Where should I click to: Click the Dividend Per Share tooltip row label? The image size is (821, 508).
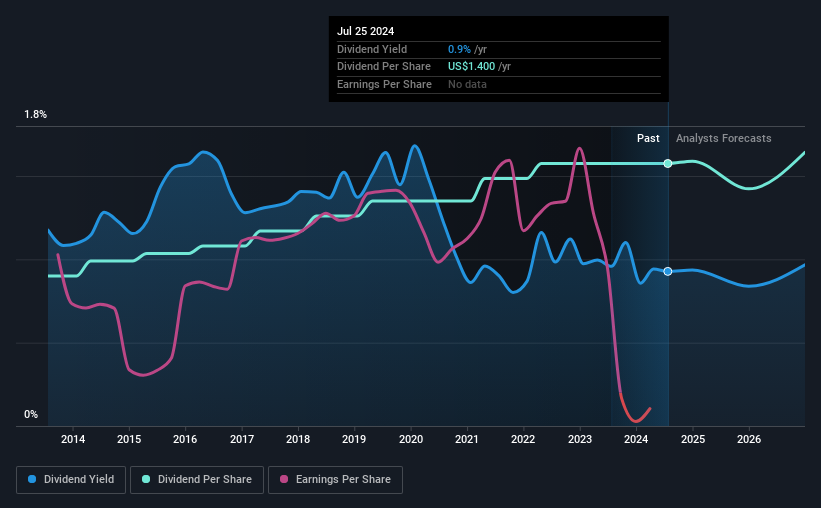[384, 67]
